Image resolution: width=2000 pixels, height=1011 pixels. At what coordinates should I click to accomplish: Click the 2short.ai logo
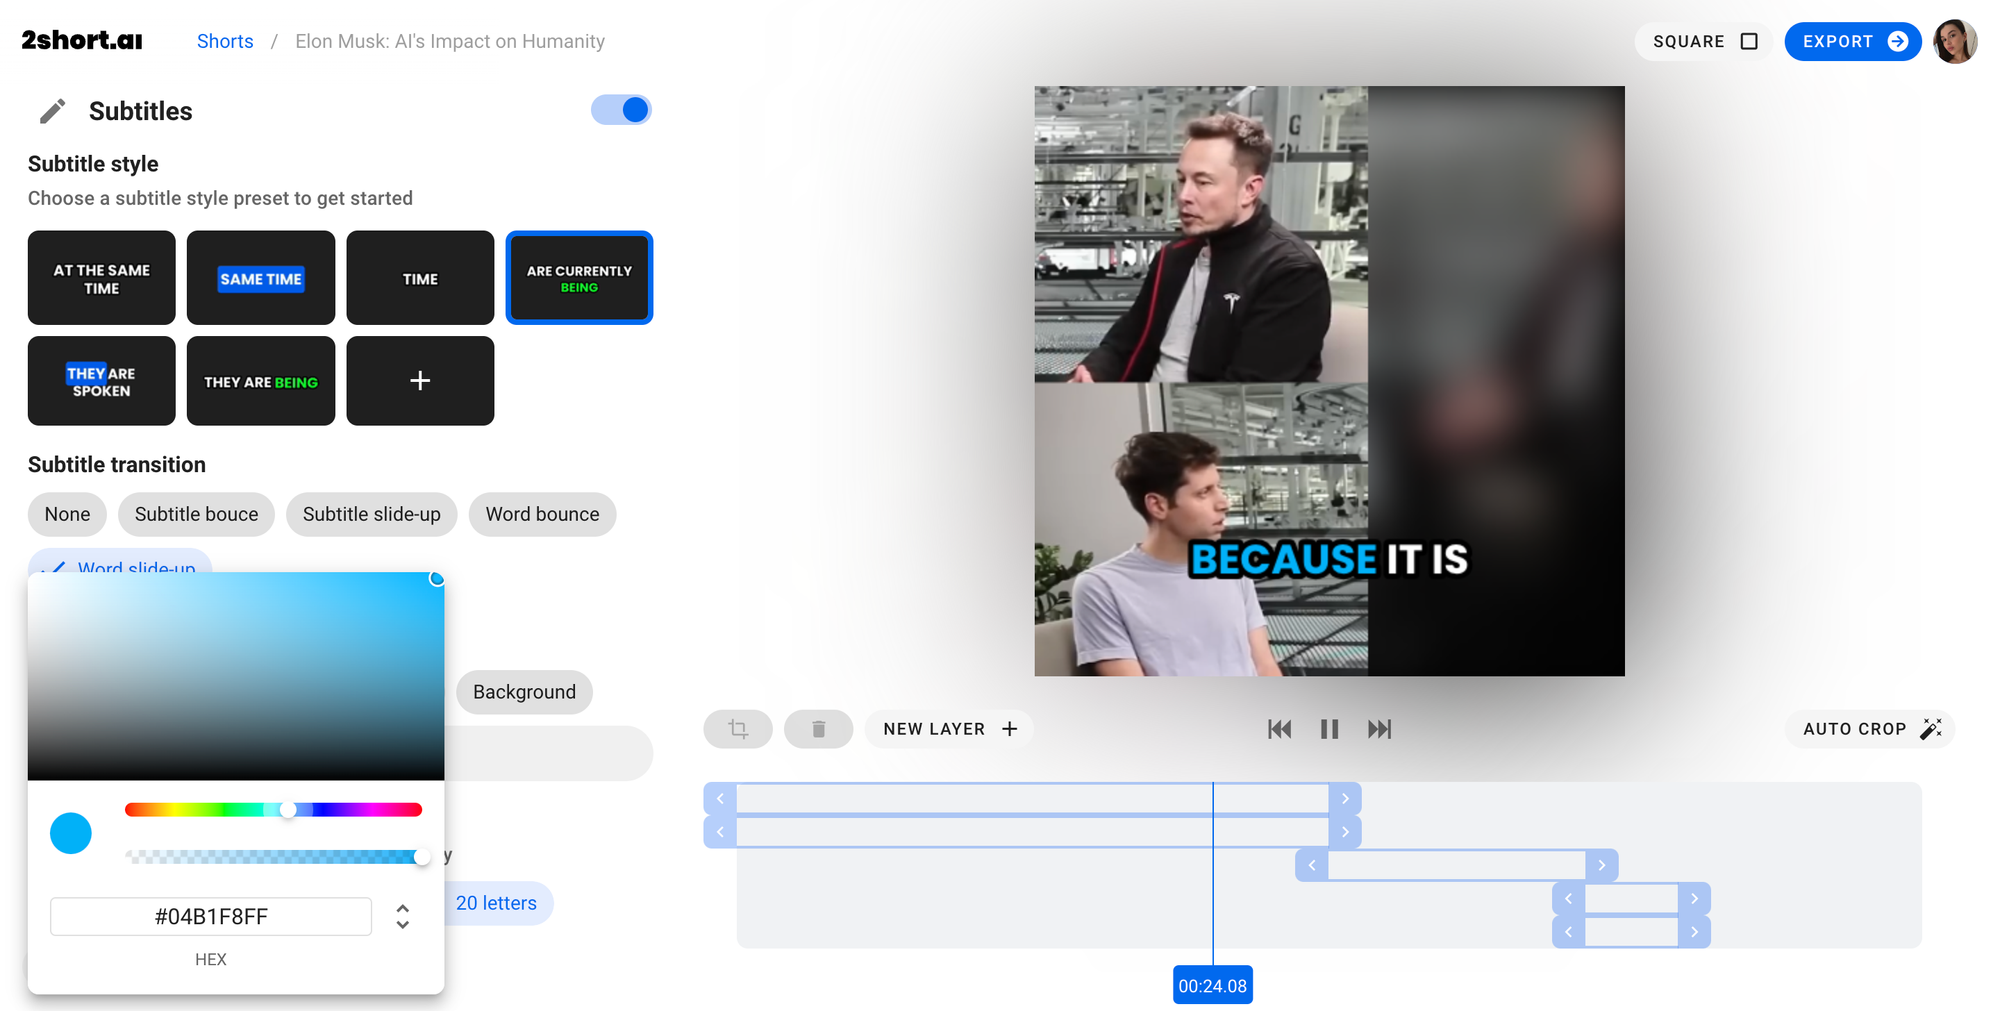82,40
